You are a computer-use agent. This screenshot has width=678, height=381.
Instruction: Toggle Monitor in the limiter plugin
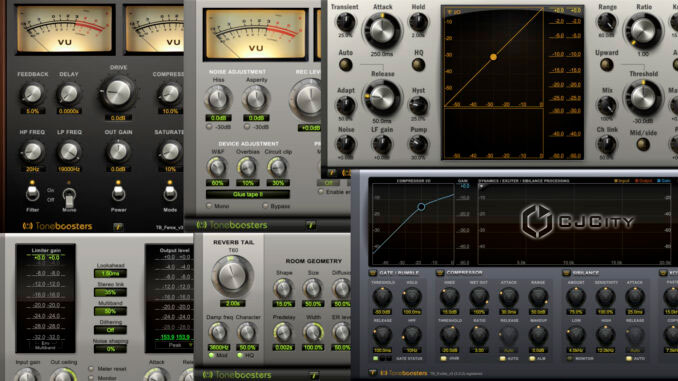click(91, 378)
